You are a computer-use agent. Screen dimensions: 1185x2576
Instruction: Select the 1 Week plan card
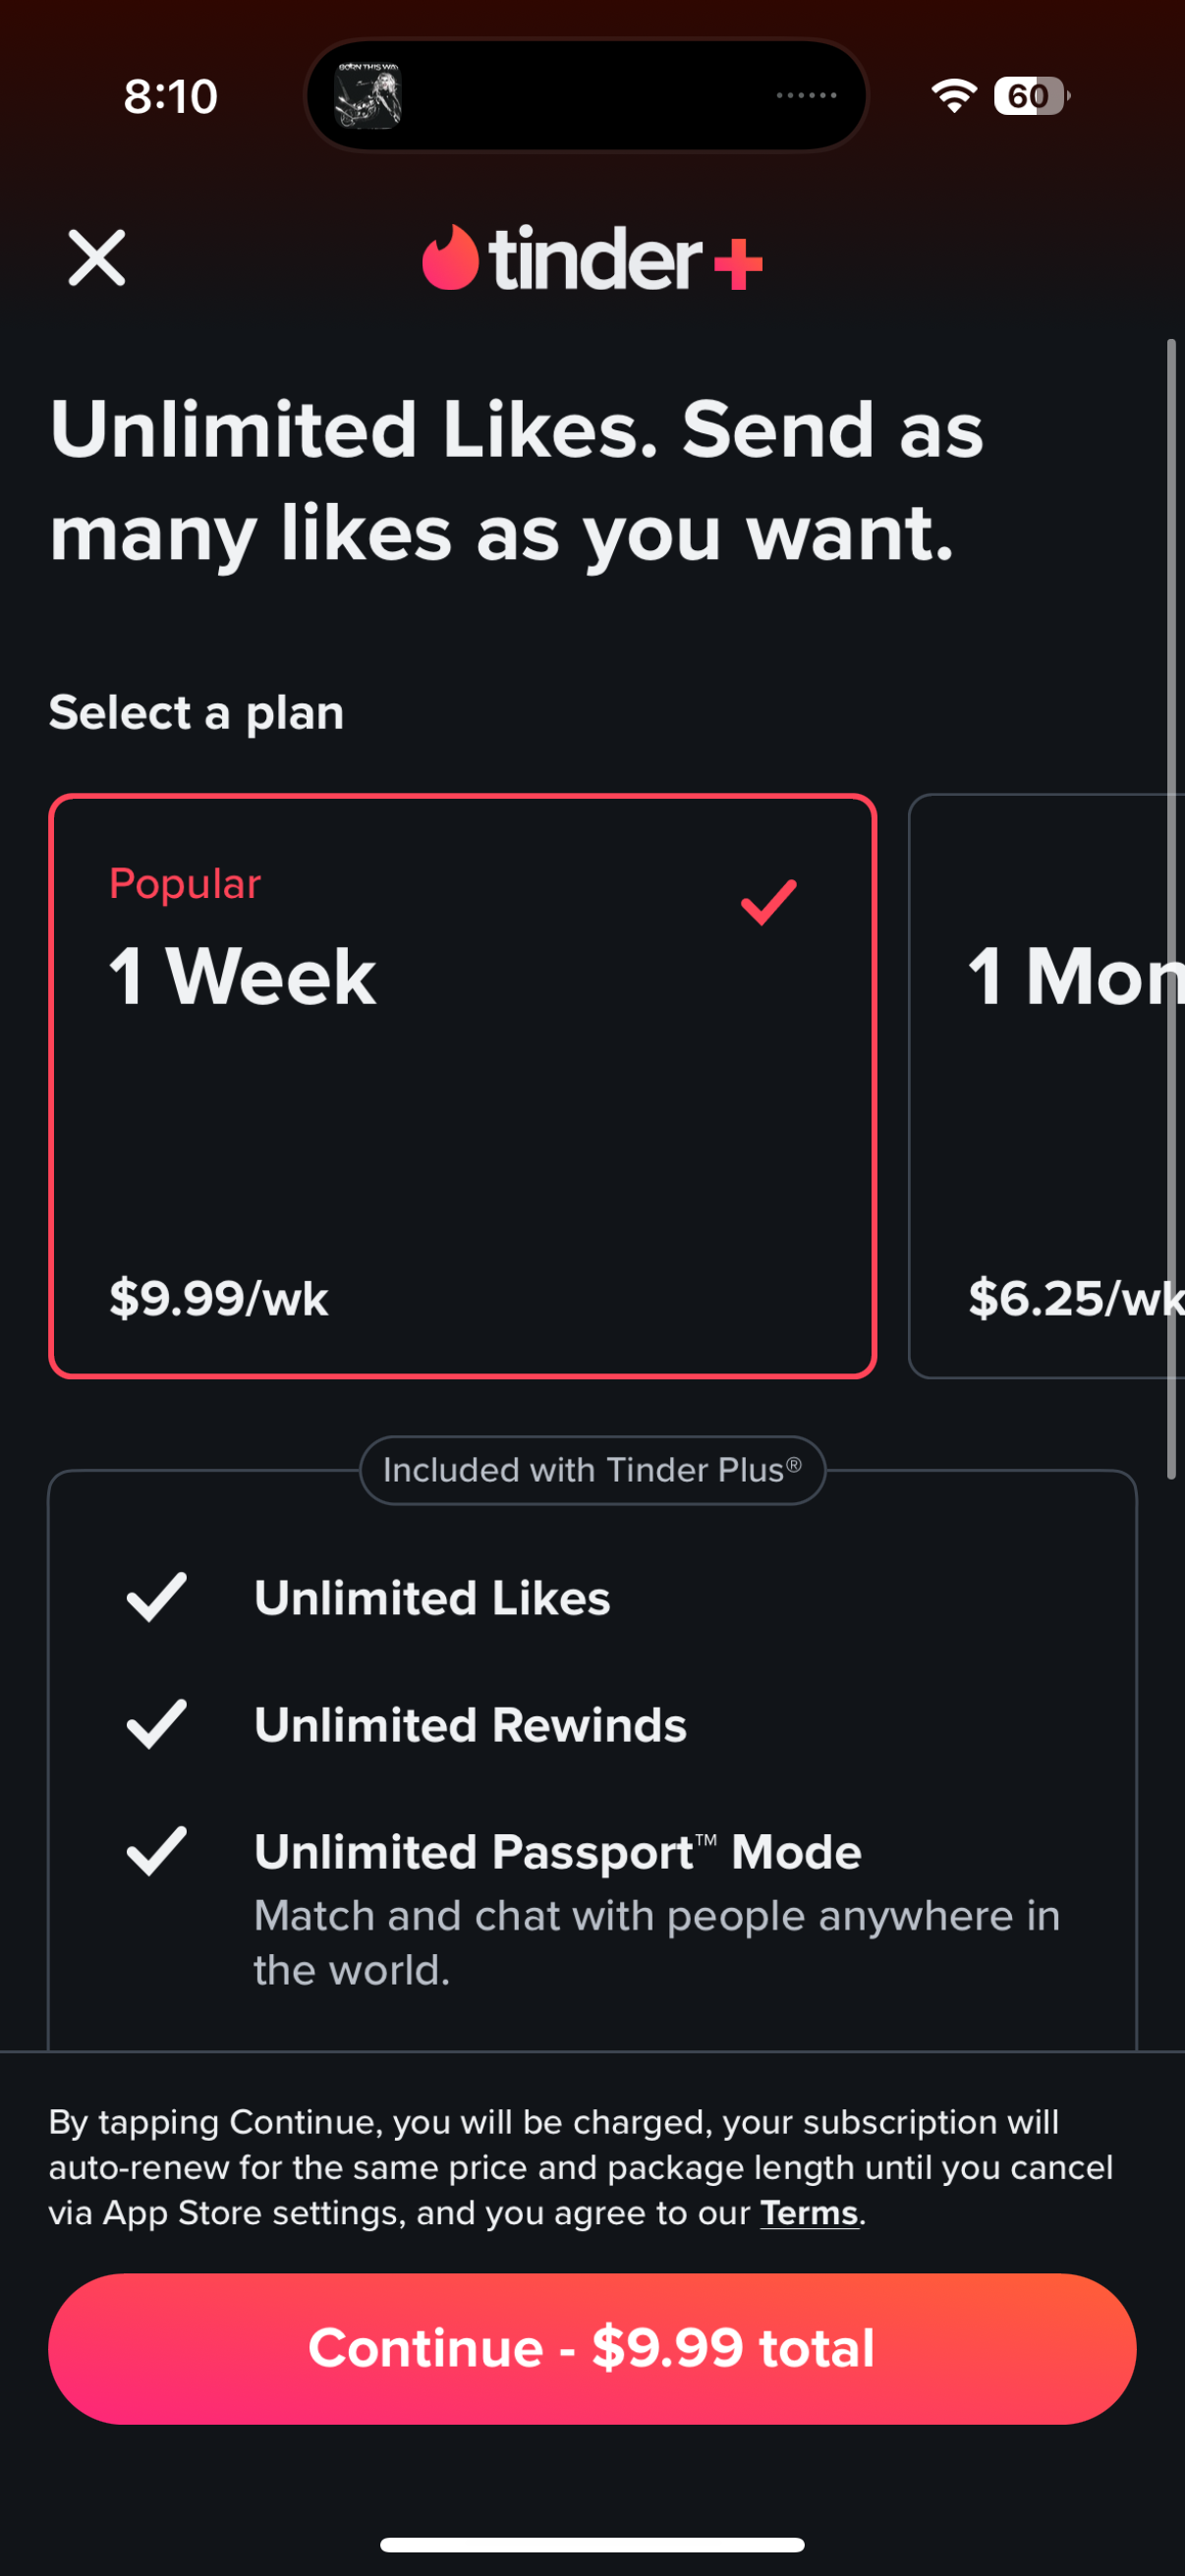pyautogui.click(x=462, y=1086)
